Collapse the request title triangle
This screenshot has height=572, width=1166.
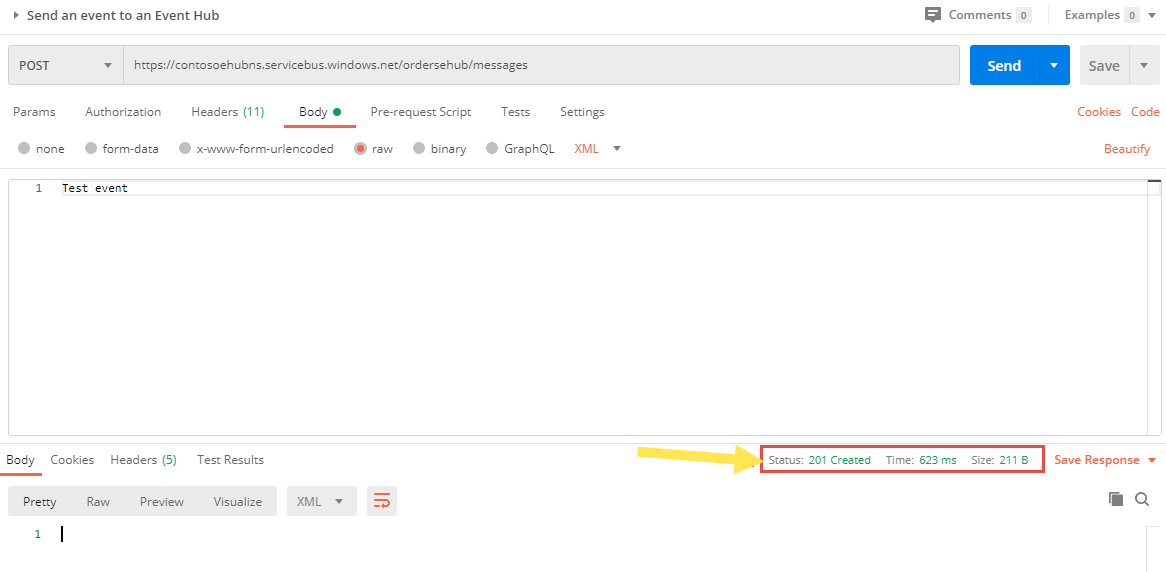pyautogui.click(x=16, y=15)
